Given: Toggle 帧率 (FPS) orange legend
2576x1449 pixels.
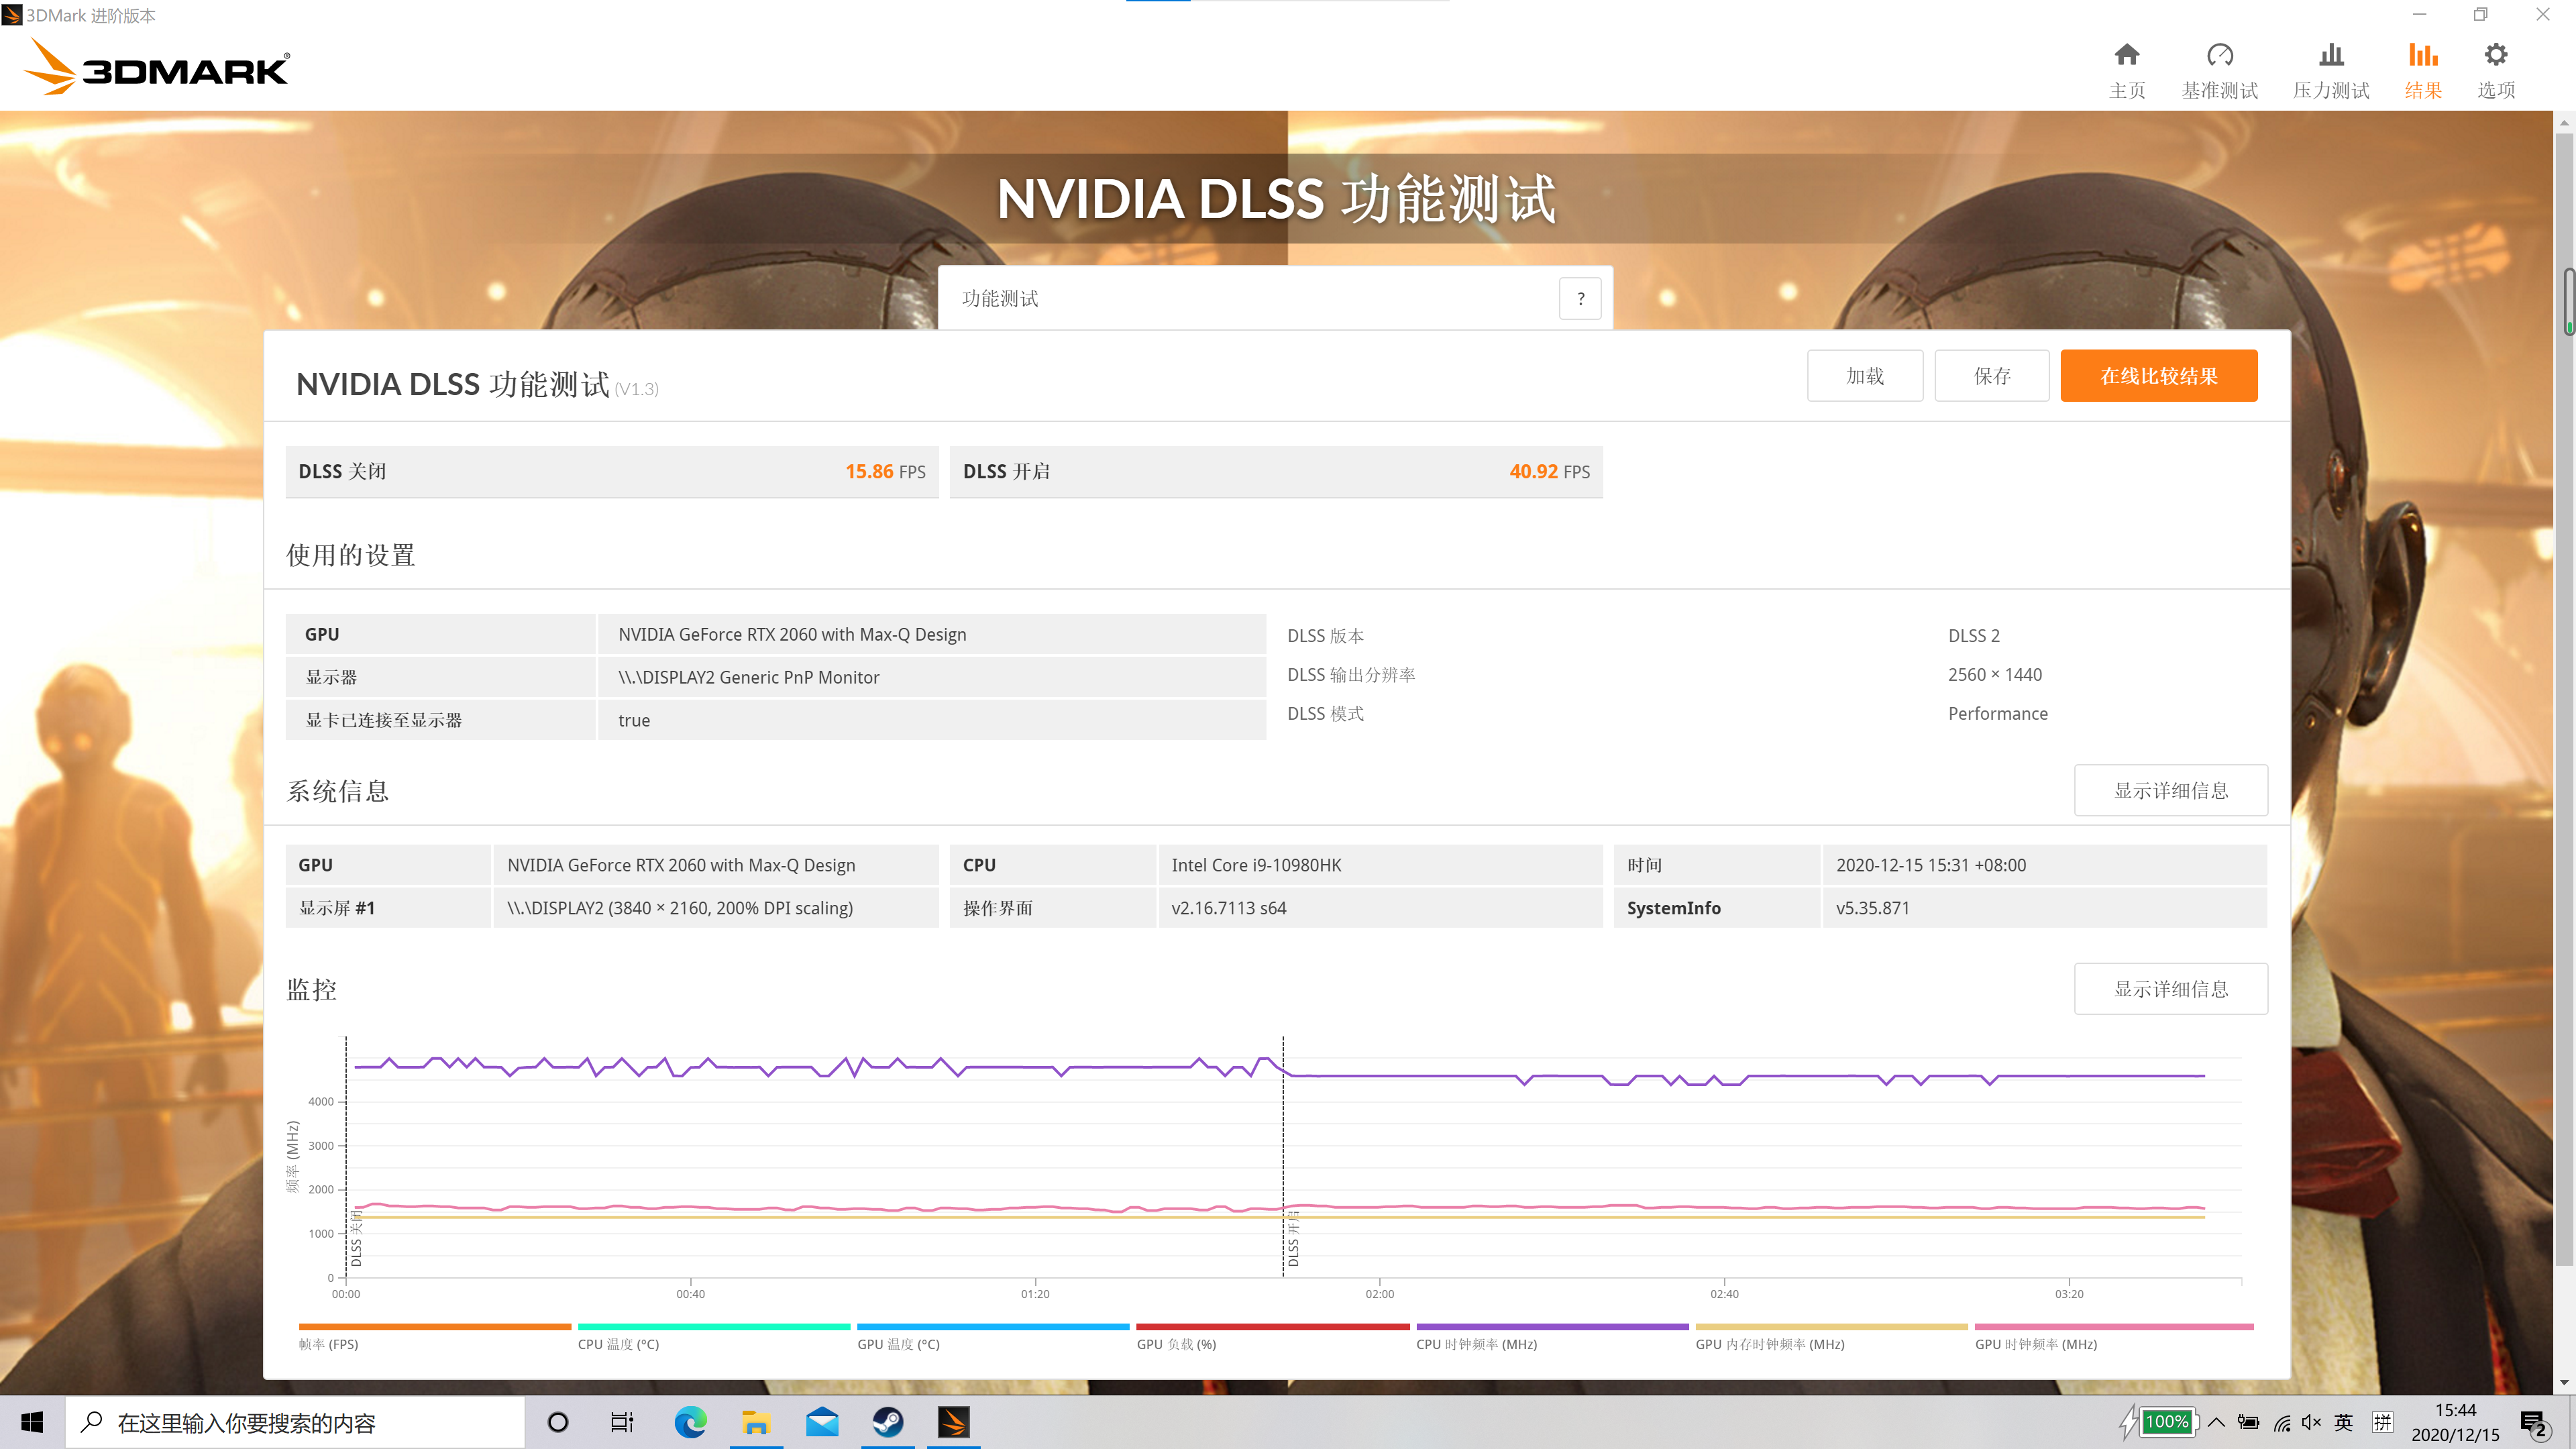Looking at the screenshot, I should tap(434, 1337).
